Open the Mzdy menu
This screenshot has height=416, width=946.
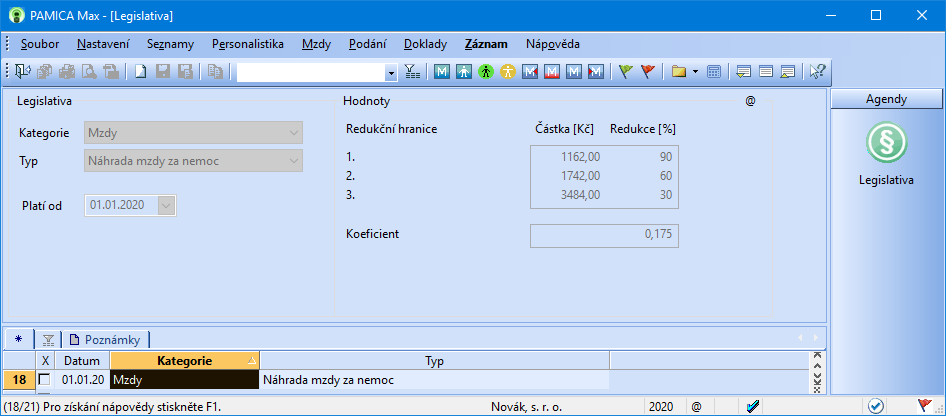pyautogui.click(x=317, y=44)
